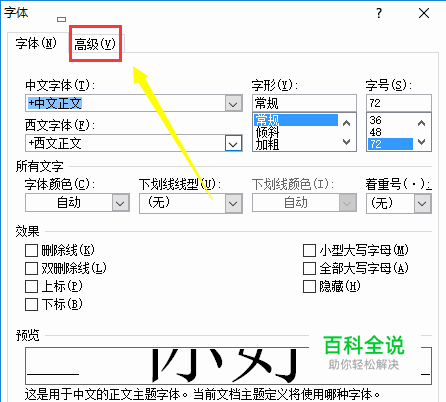Choose 倾斜 in the font style list
The width and height of the screenshot is (446, 402).
(296, 132)
